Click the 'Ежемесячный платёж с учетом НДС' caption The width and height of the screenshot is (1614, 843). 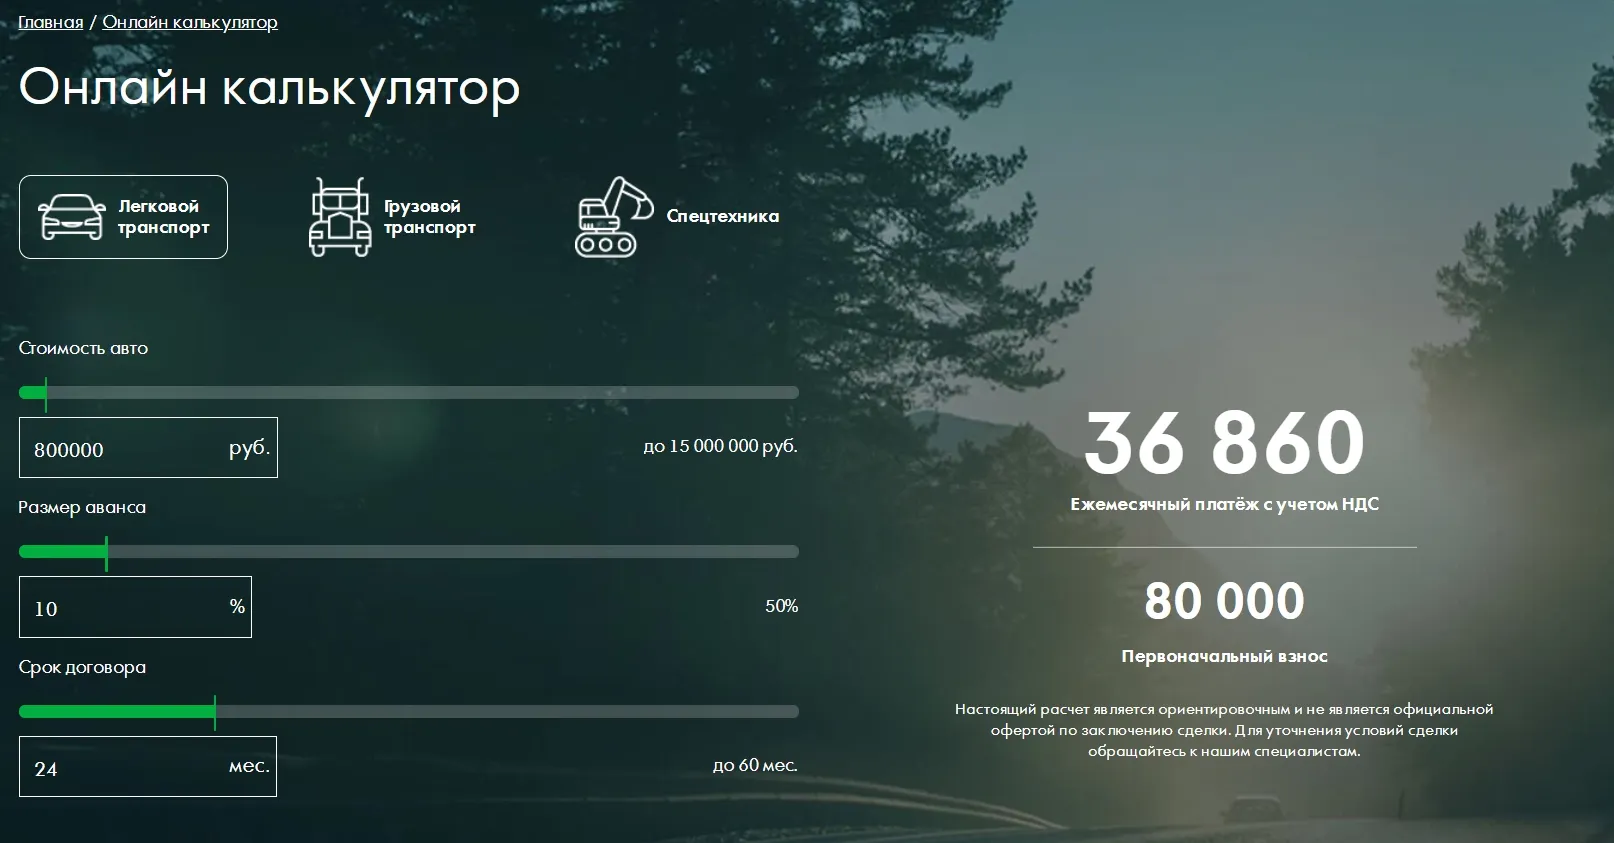pos(1224,504)
